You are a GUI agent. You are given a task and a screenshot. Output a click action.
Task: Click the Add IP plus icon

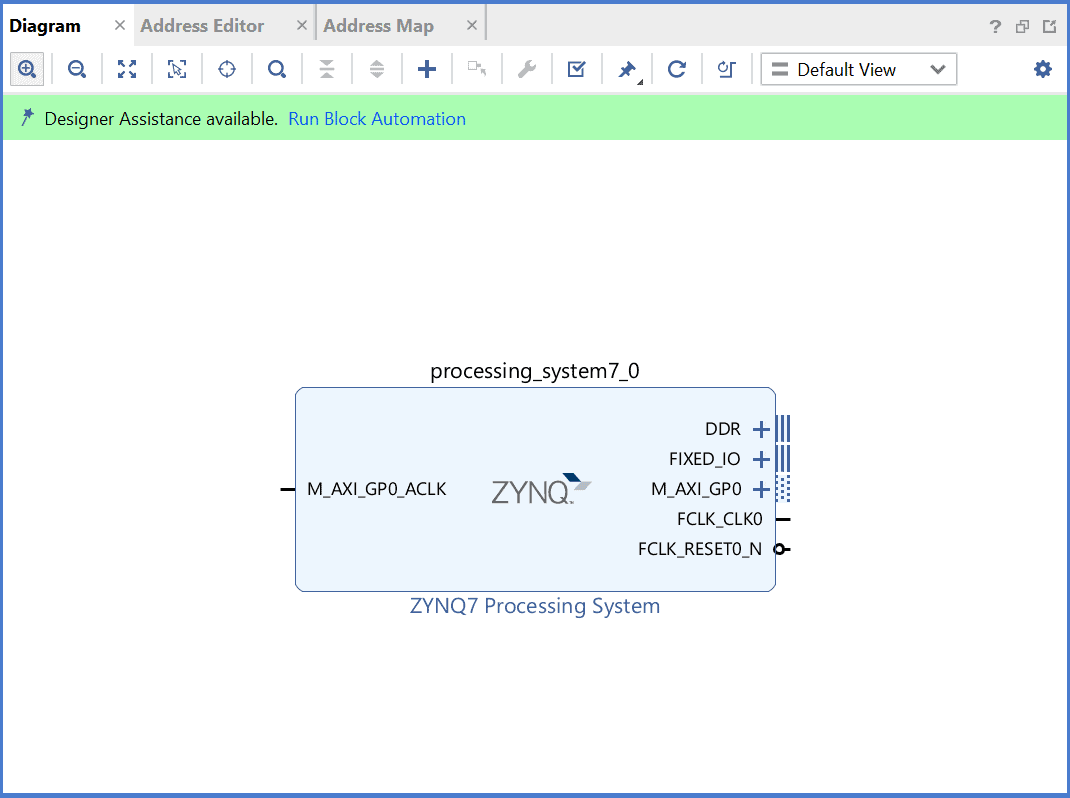427,69
